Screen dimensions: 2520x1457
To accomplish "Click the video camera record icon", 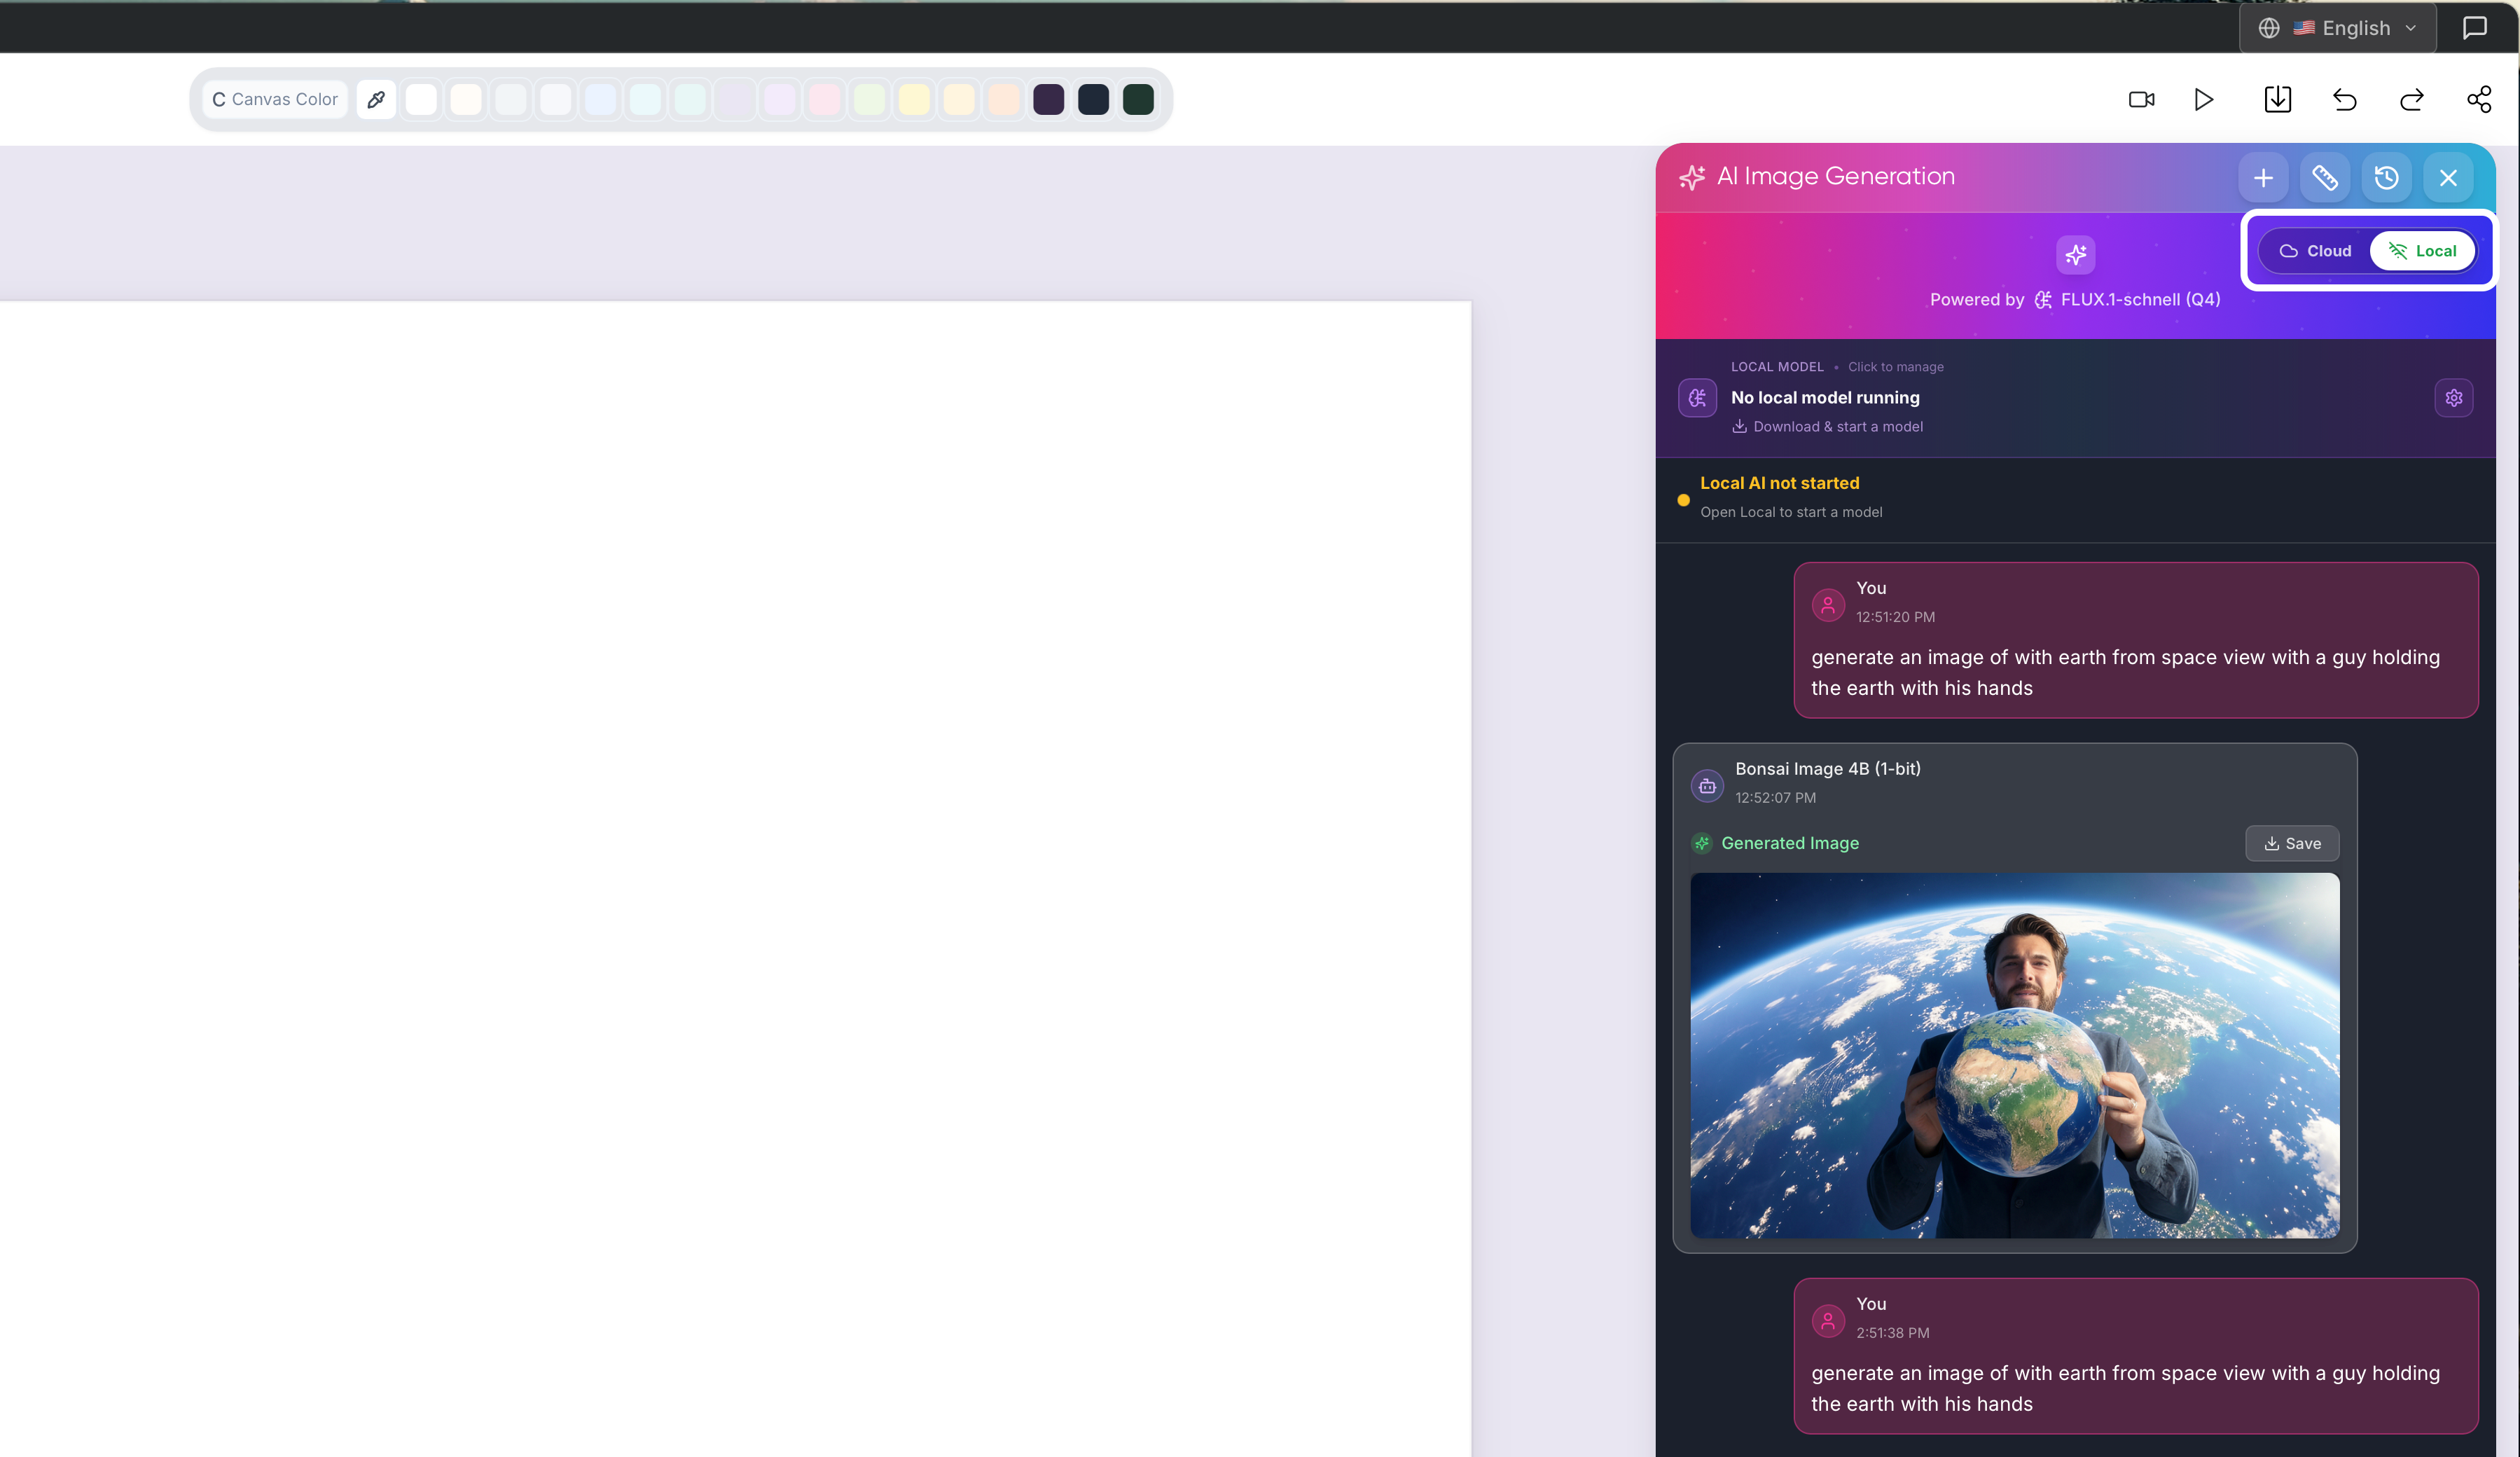I will (2141, 99).
